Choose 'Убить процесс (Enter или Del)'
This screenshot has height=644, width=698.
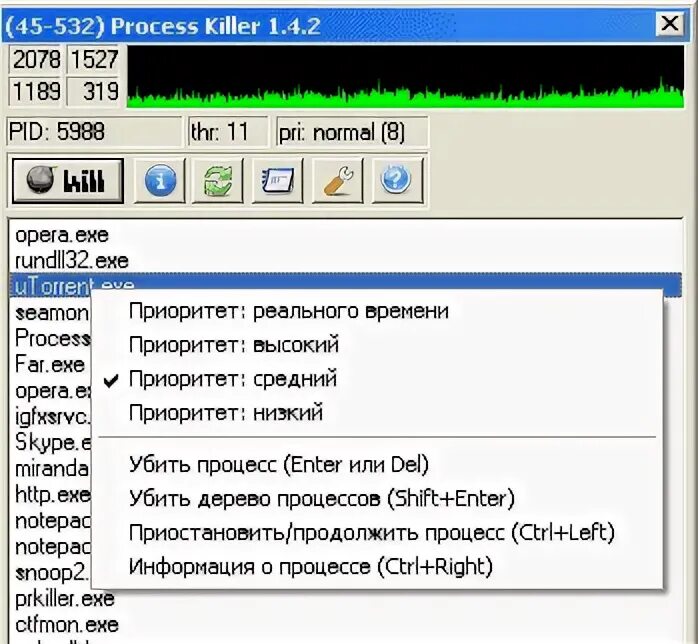(377, 465)
